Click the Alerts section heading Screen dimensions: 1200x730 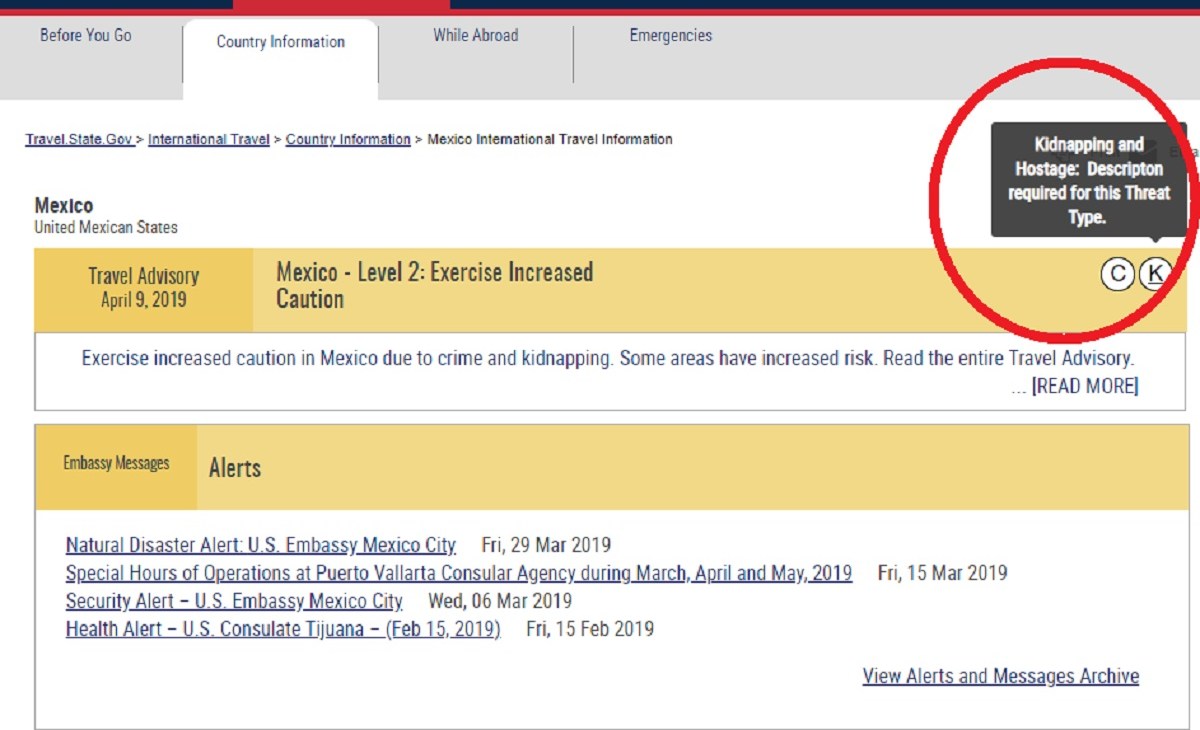point(235,469)
